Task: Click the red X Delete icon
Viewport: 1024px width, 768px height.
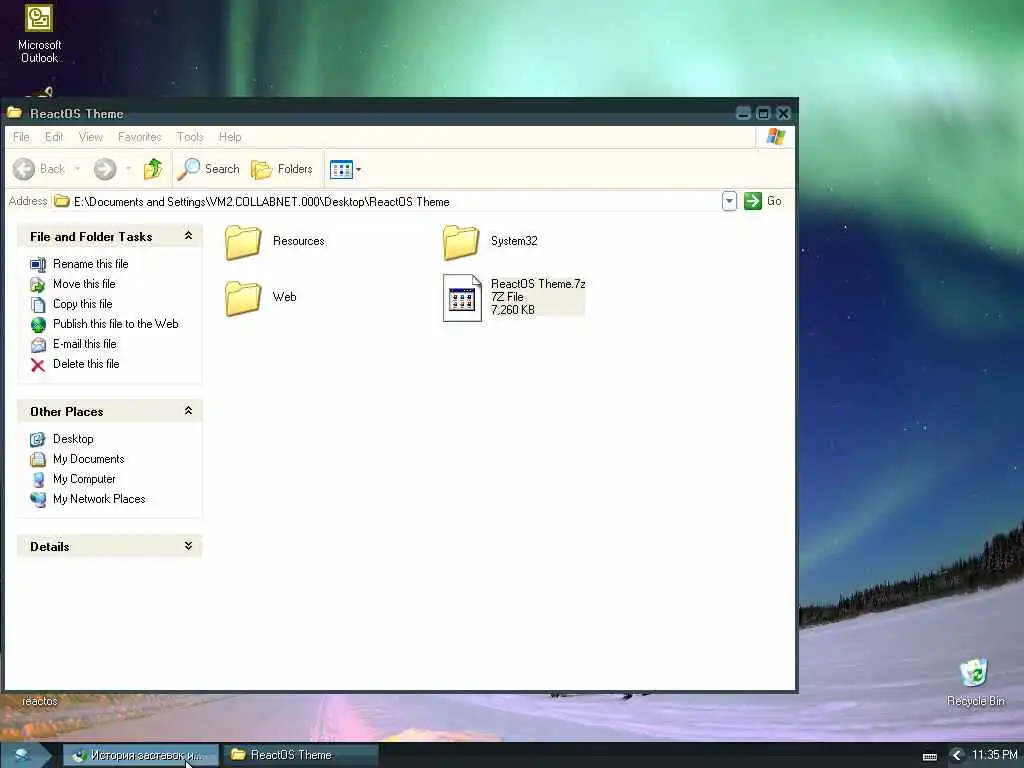Action: click(38, 365)
